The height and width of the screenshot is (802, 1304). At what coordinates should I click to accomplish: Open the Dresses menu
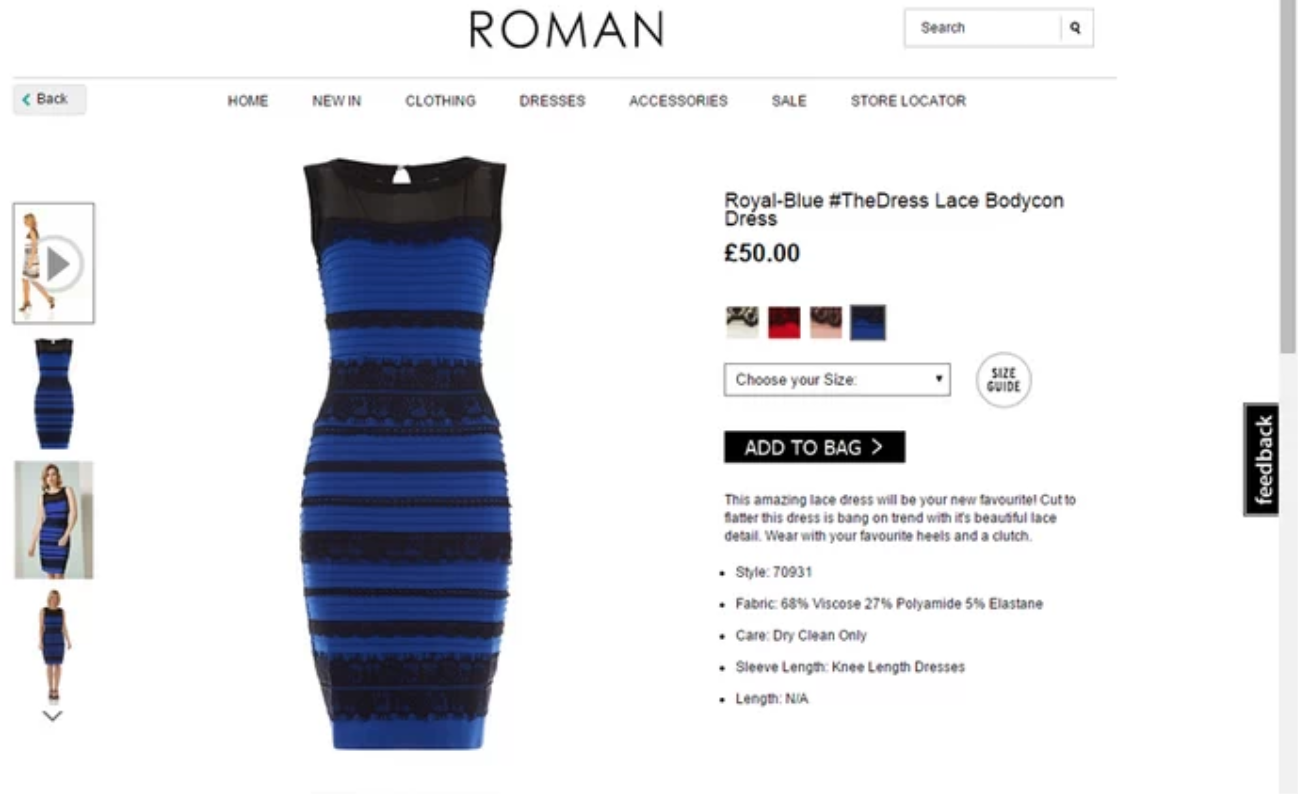point(552,101)
